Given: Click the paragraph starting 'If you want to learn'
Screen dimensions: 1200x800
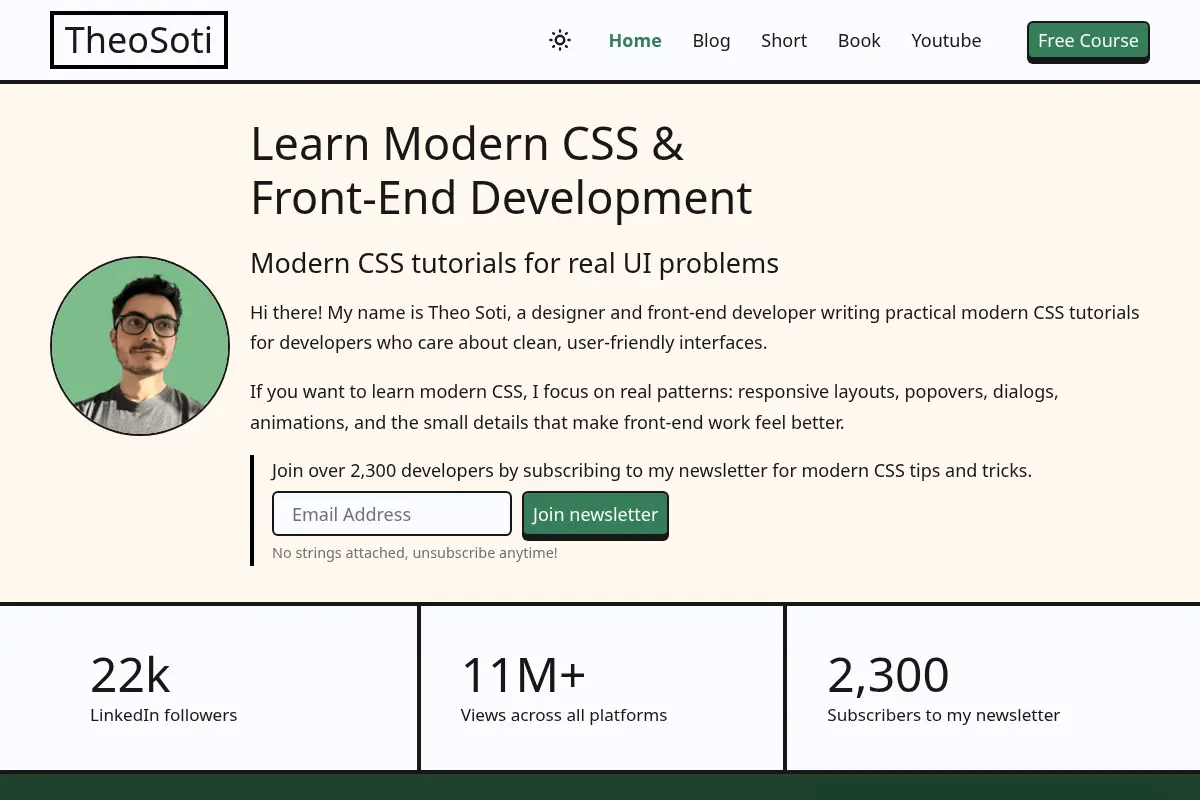Looking at the screenshot, I should 654,406.
